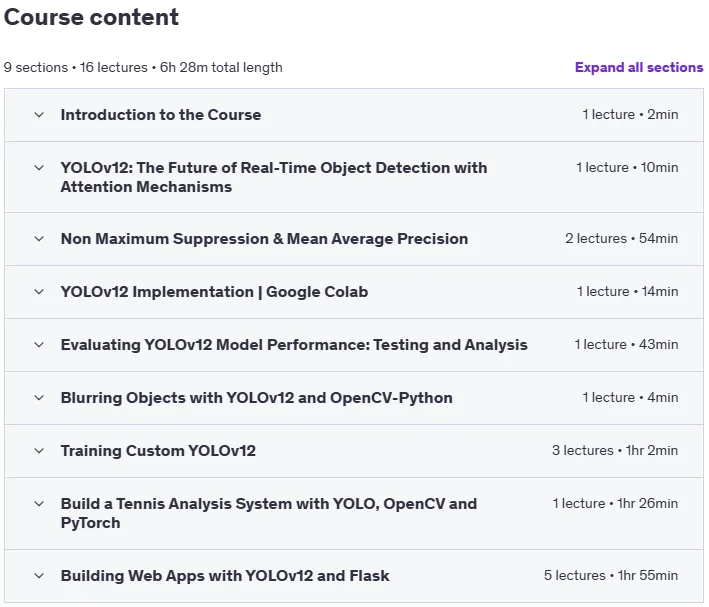Expand chevron for Evaluating YOLOv12 Model Performance
Image resolution: width=709 pixels, height=607 pixels.
tap(39, 345)
